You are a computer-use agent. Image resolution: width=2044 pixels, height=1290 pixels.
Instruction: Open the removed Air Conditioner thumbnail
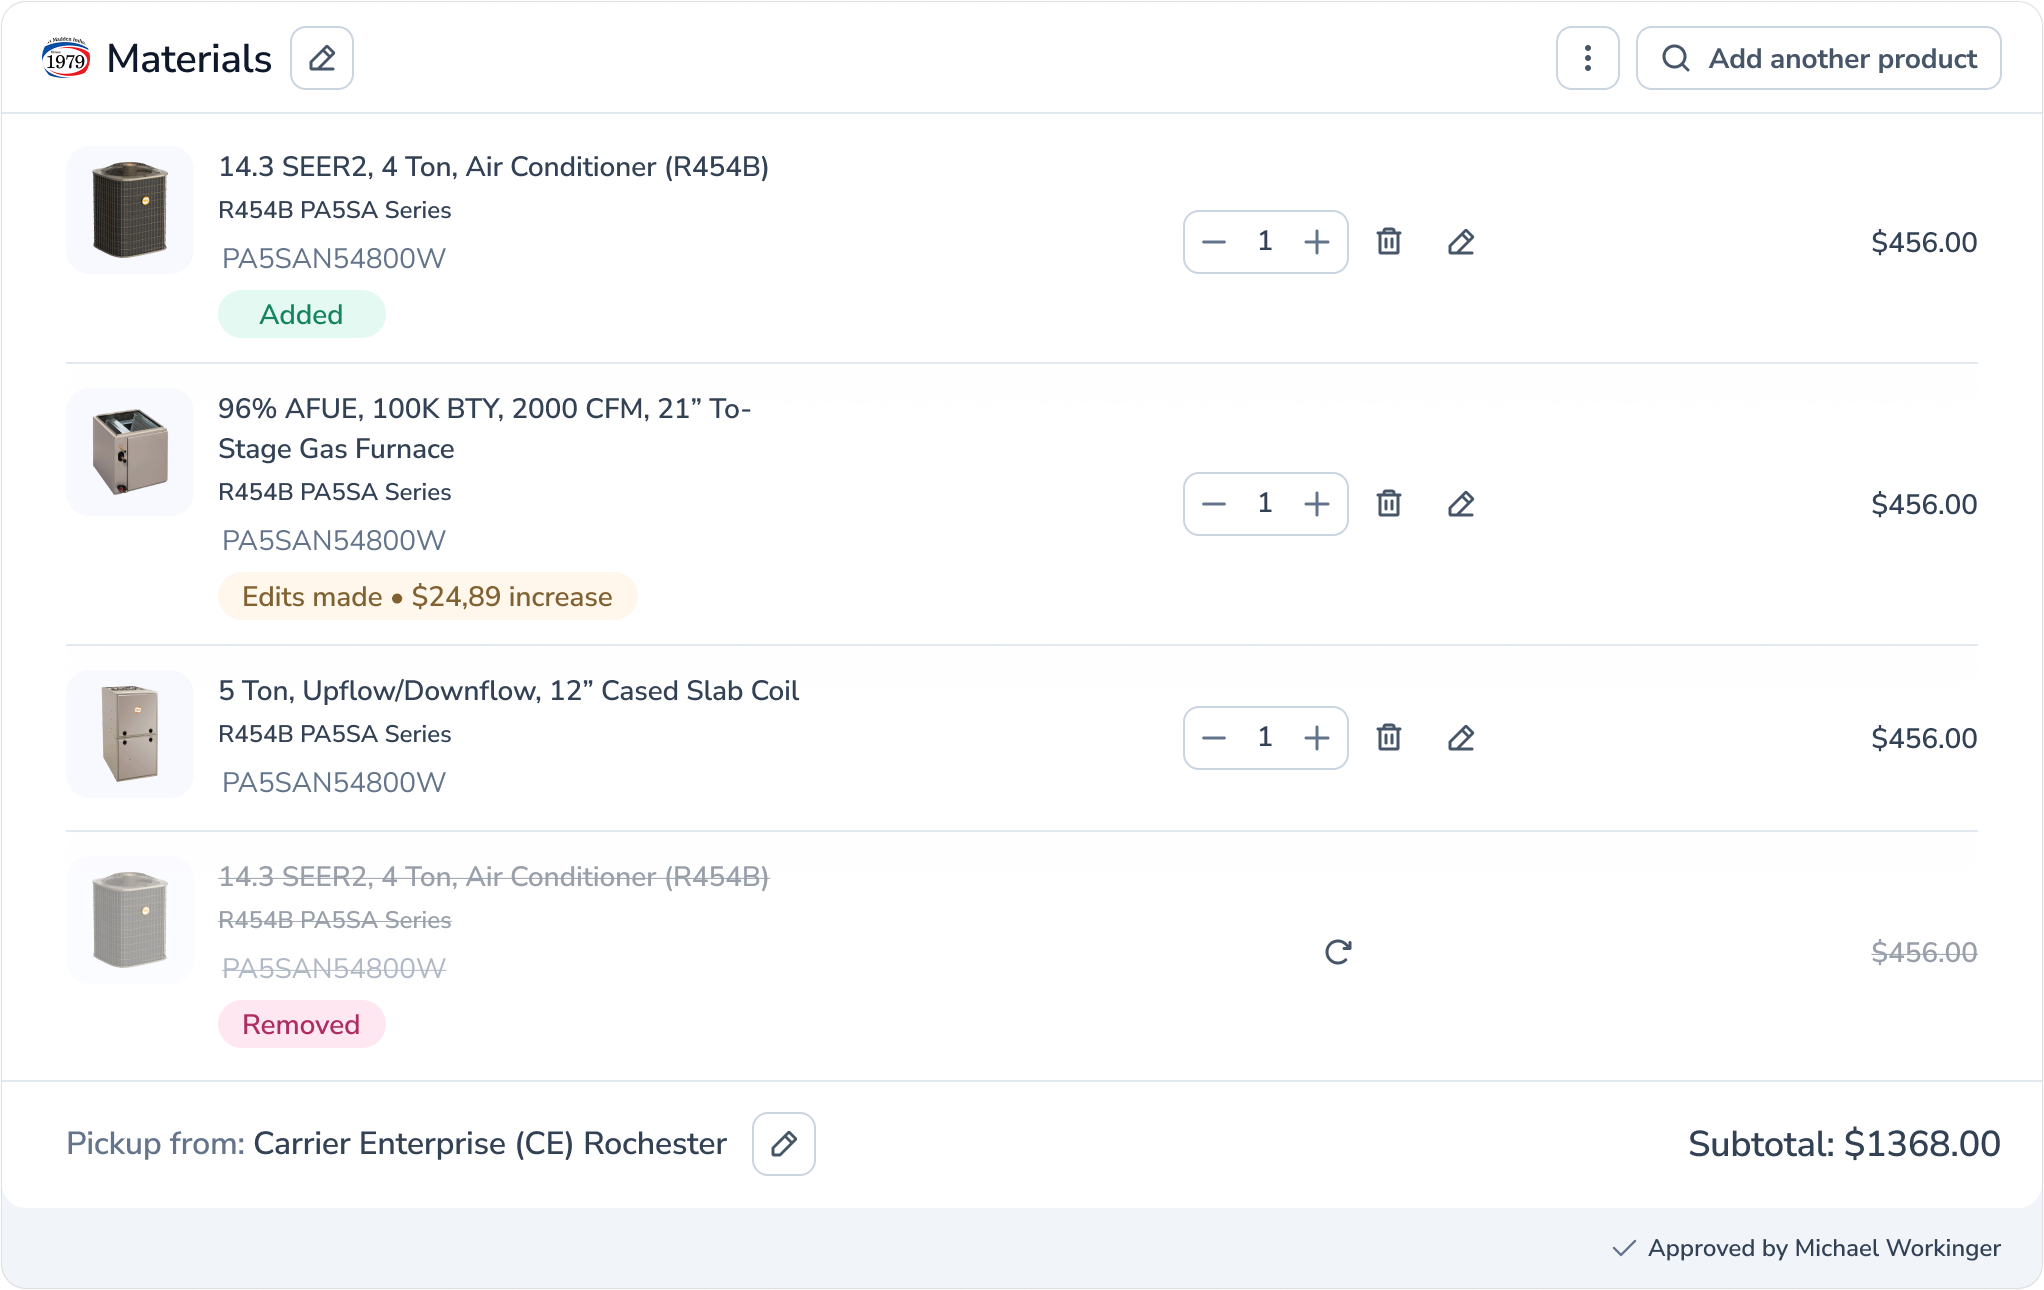point(130,920)
